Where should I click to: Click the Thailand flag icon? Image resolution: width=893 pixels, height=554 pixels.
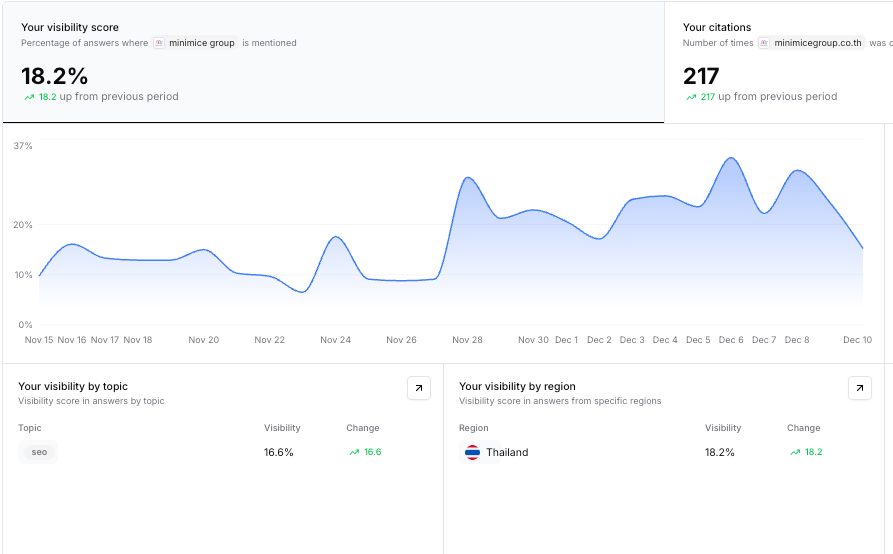[x=472, y=452]
